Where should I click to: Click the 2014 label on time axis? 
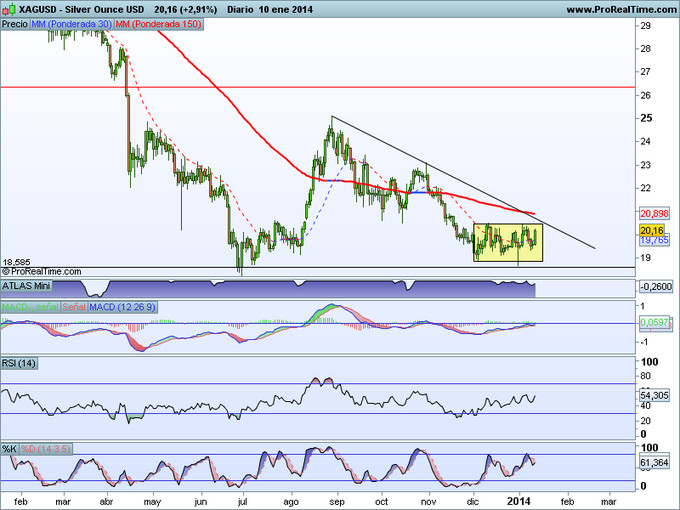[x=519, y=497]
